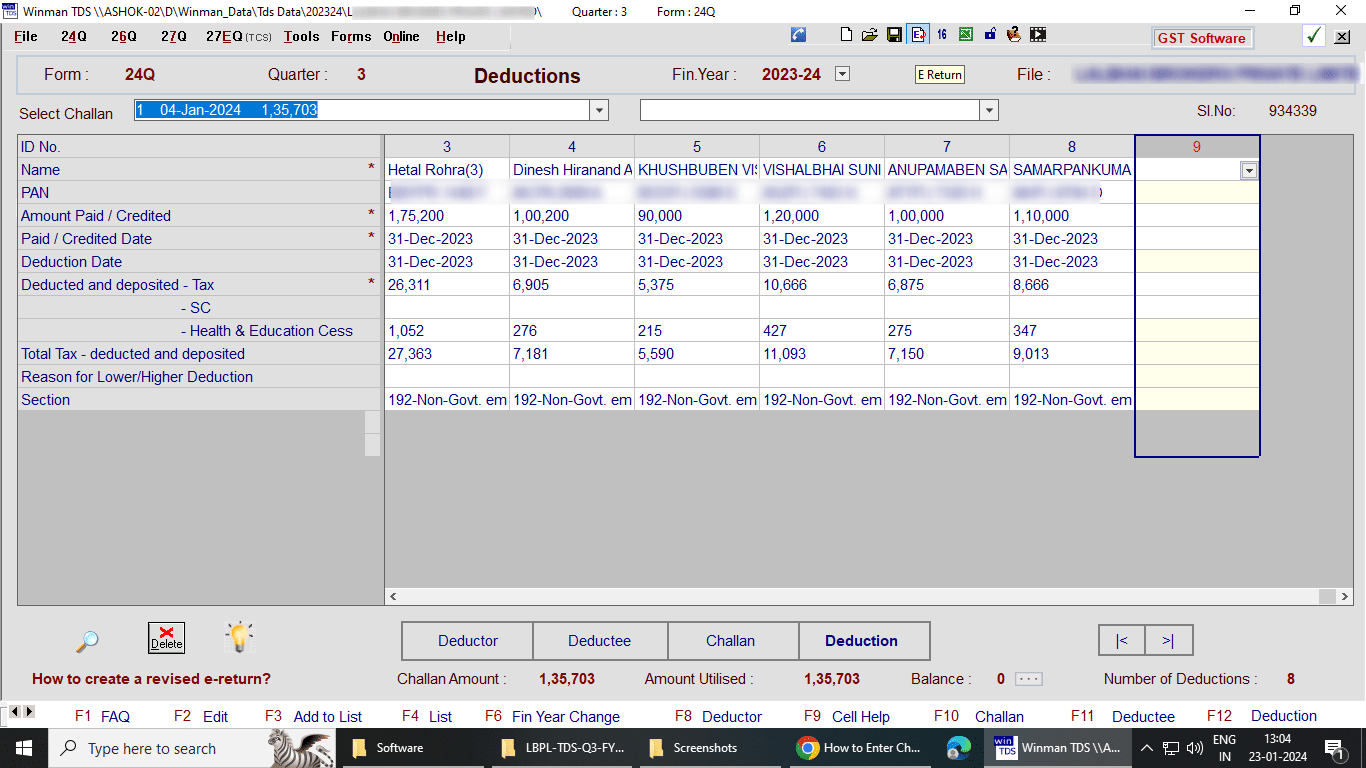Click the Save floppy disk icon

pos(894,35)
